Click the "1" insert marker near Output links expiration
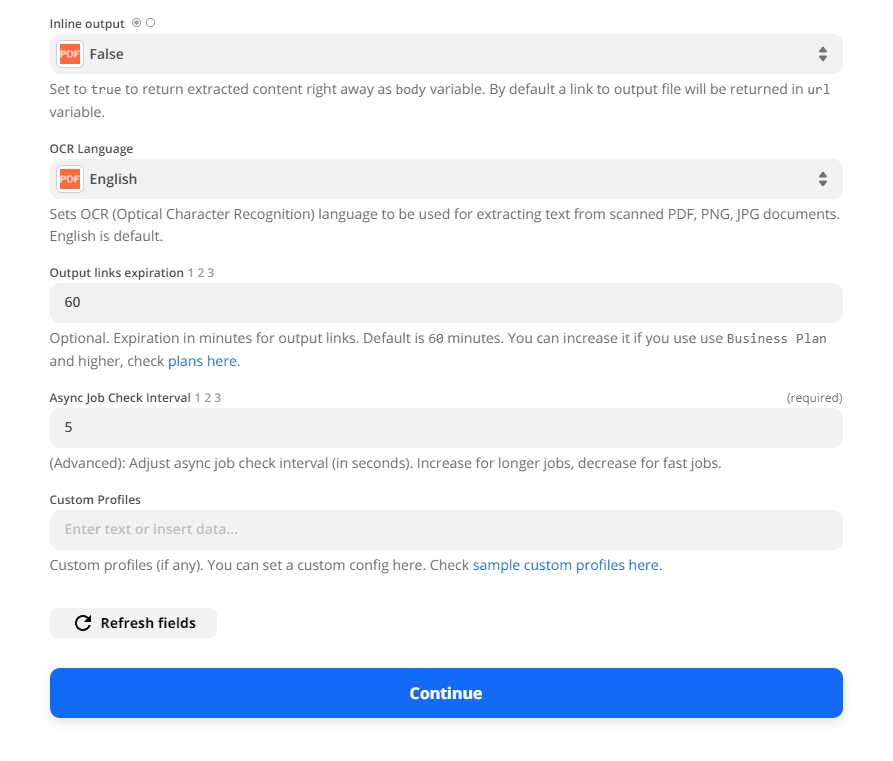 pyautogui.click(x=191, y=271)
